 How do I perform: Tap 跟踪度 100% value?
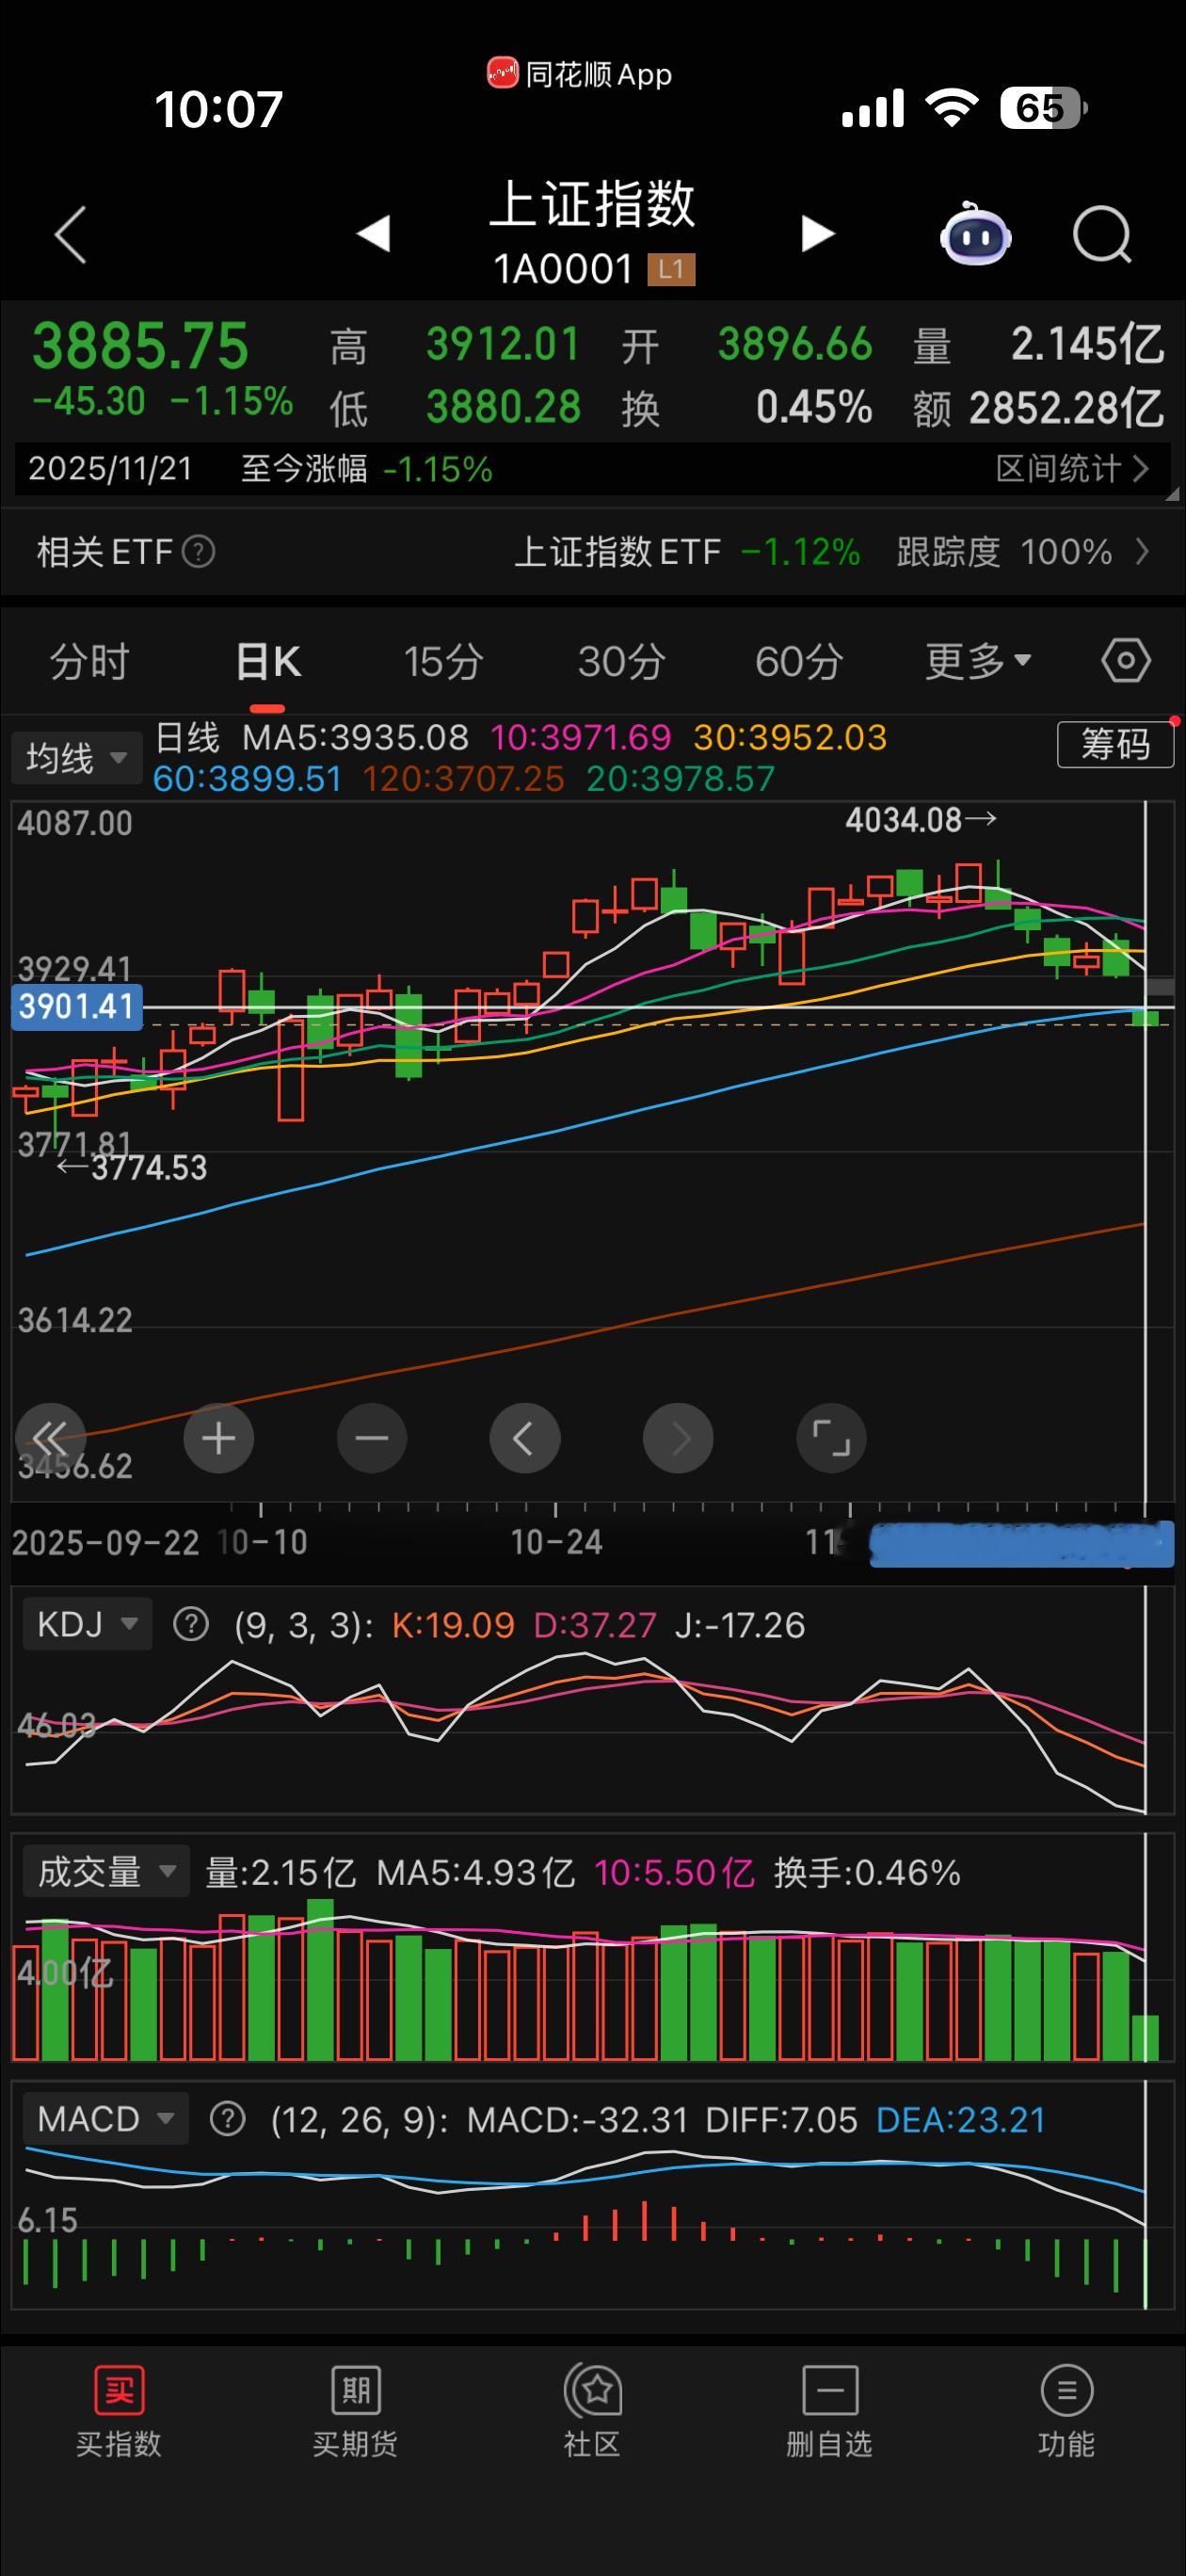point(1004,551)
